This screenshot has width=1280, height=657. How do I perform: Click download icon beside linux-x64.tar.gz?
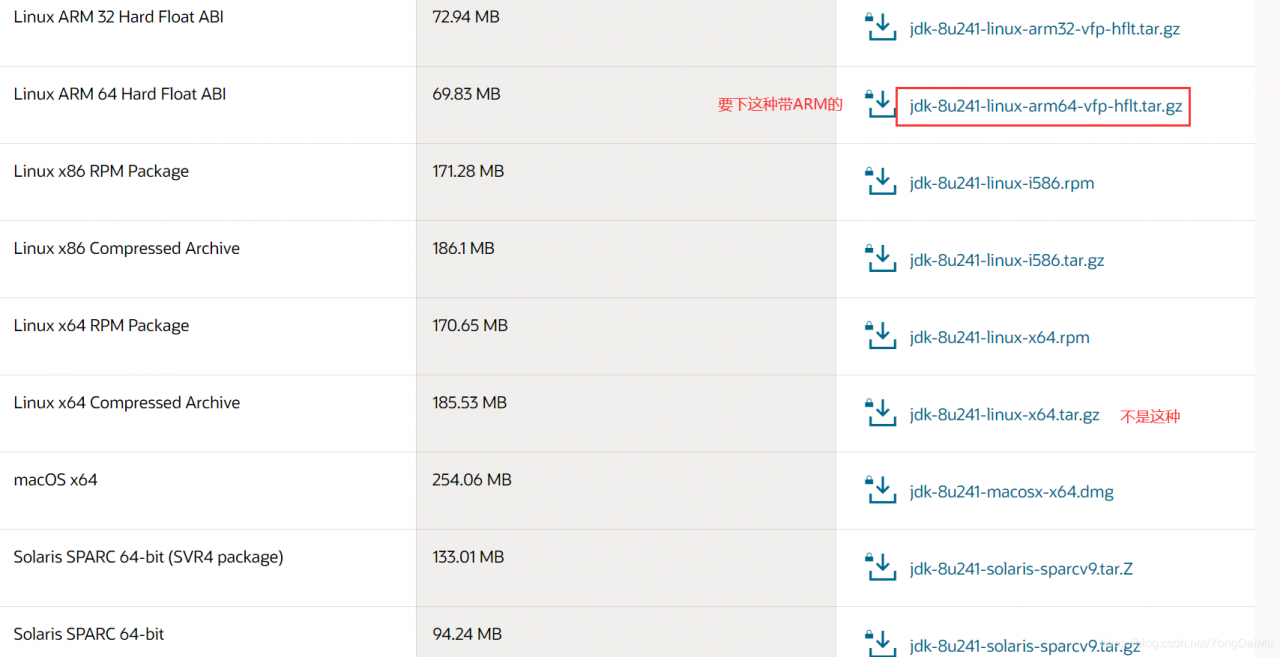click(880, 412)
